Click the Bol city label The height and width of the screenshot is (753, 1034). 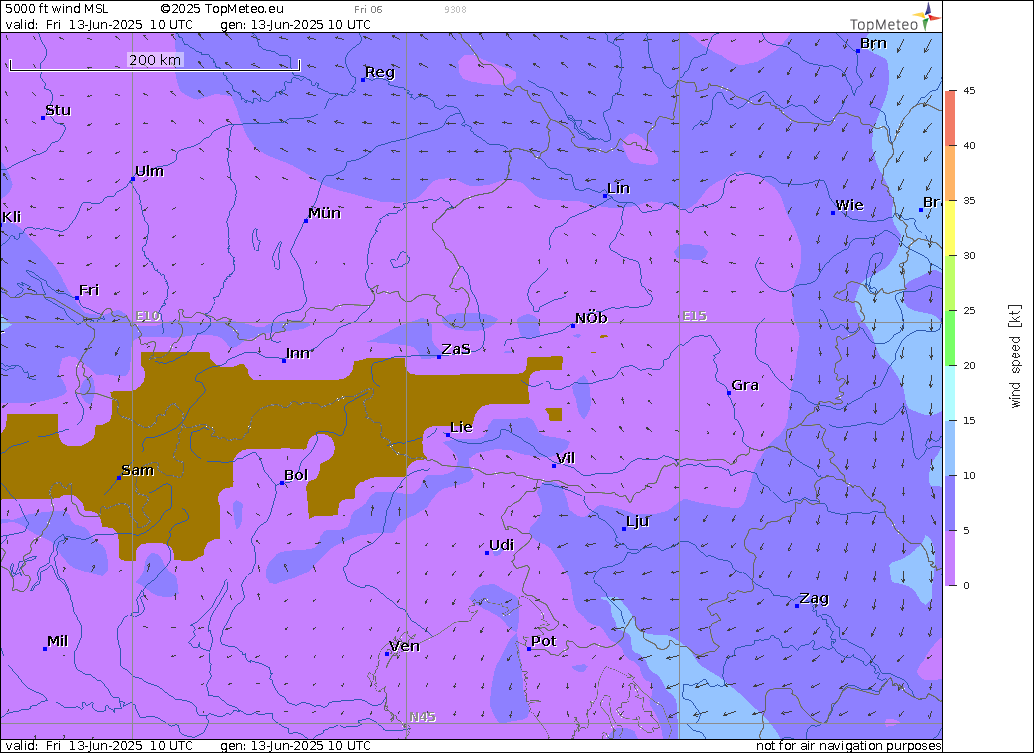click(x=296, y=475)
